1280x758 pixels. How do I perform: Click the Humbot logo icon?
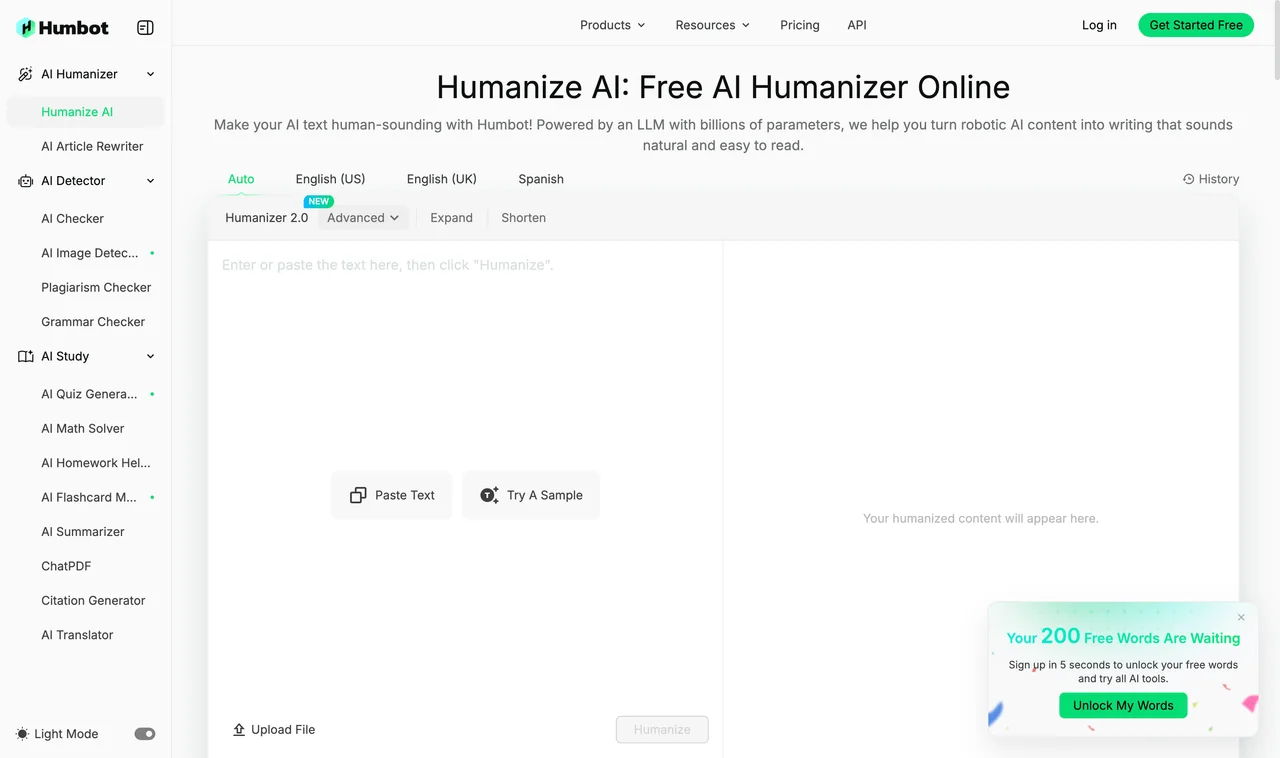click(26, 28)
